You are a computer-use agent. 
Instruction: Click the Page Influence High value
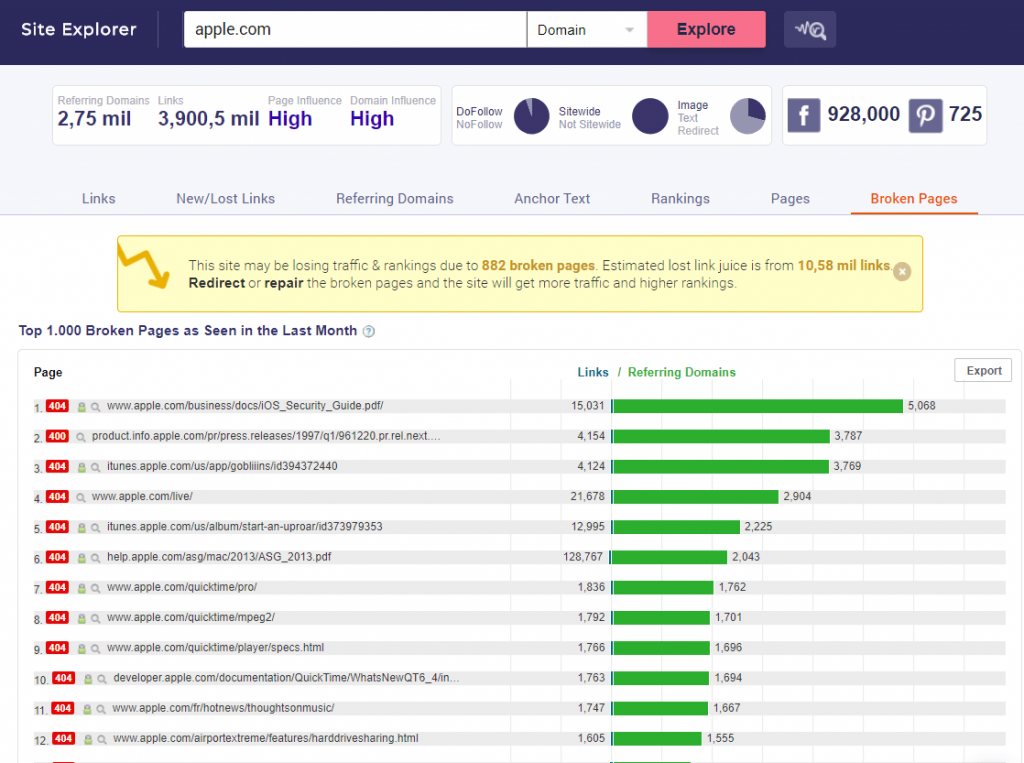(291, 119)
